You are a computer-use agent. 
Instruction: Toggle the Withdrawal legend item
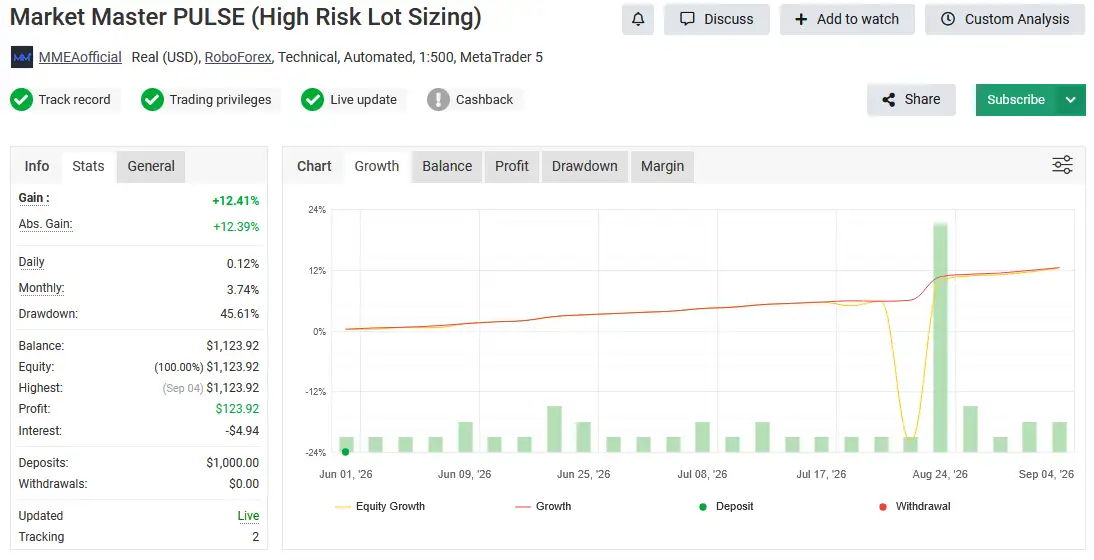click(x=915, y=506)
